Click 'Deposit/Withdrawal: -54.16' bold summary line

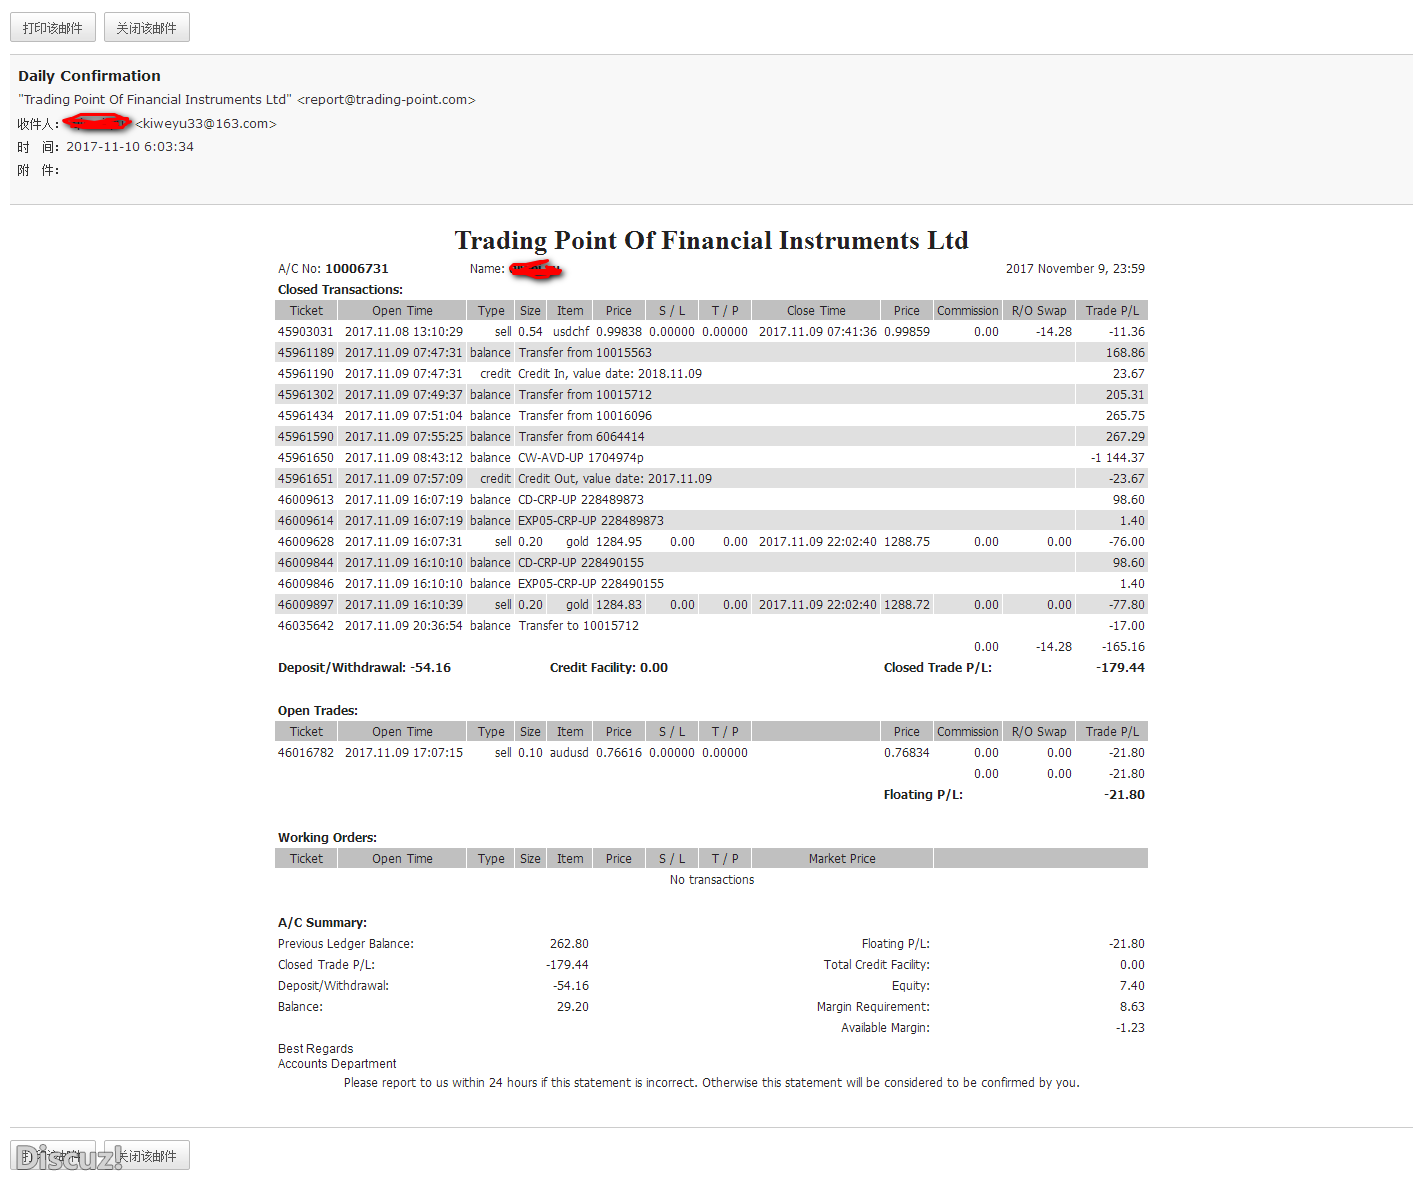(x=364, y=668)
